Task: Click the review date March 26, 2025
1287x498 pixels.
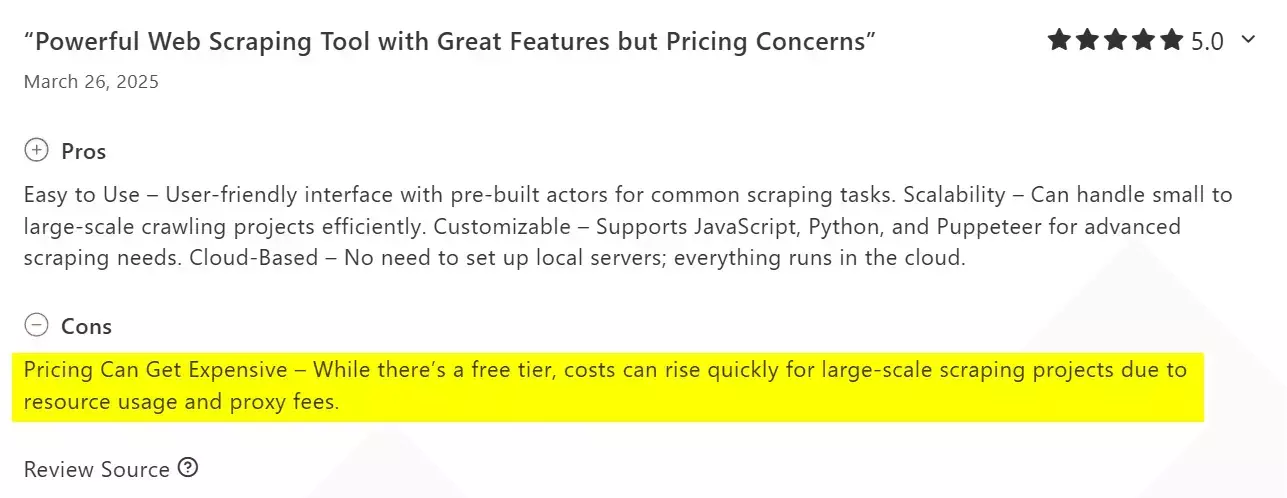Action: coord(91,82)
